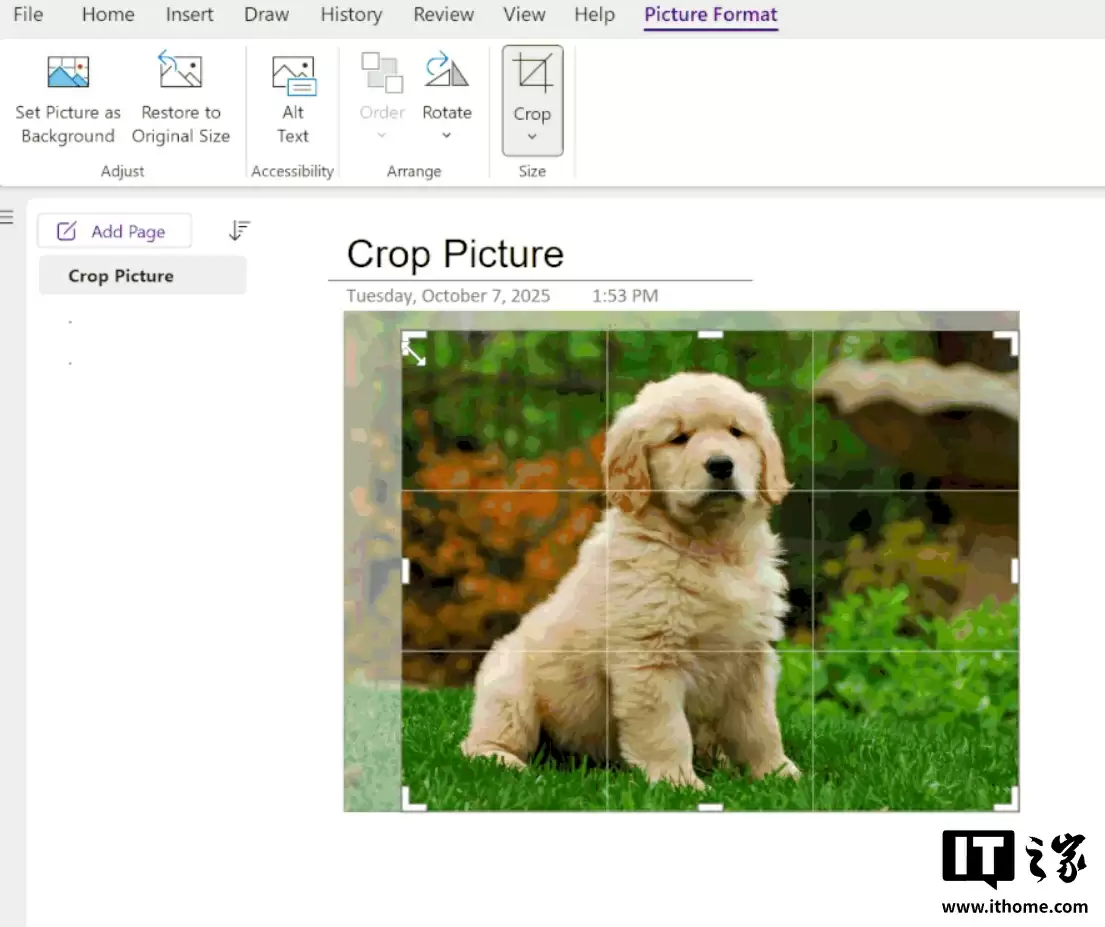Click the Set Picture as Background icon
1105x927 pixels.
point(68,72)
